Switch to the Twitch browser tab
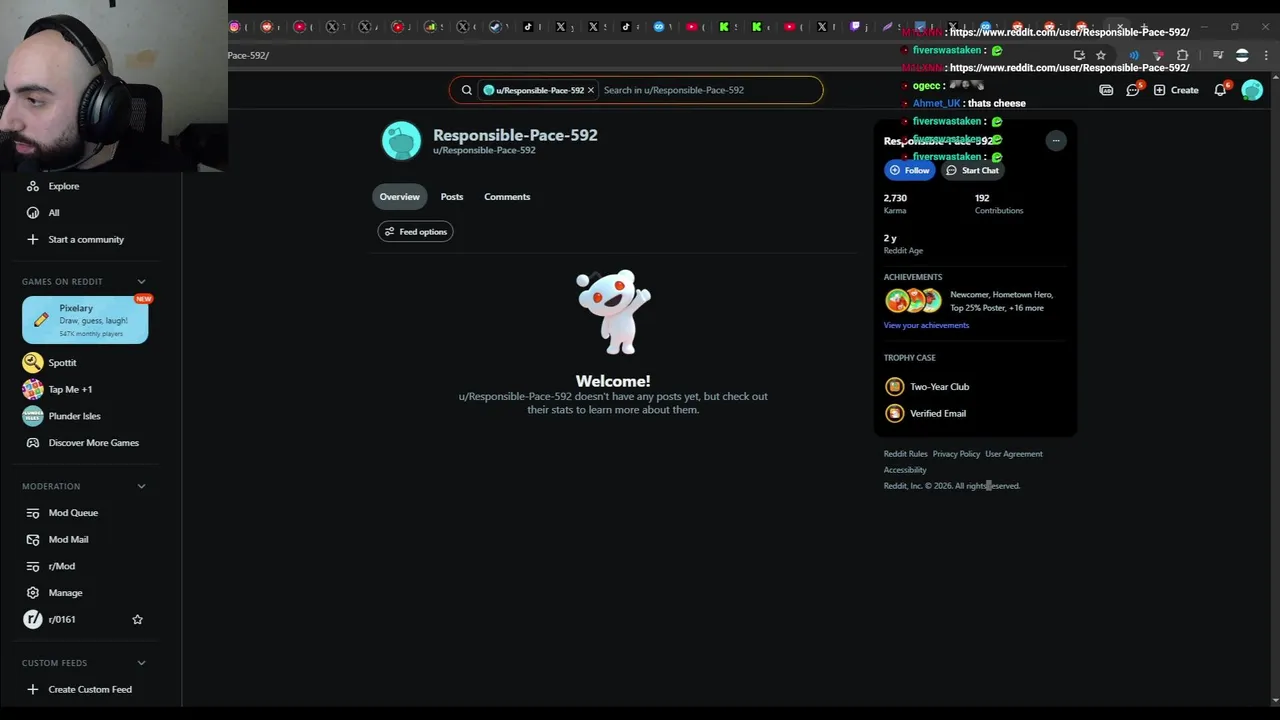The width and height of the screenshot is (1280, 720). point(855,27)
